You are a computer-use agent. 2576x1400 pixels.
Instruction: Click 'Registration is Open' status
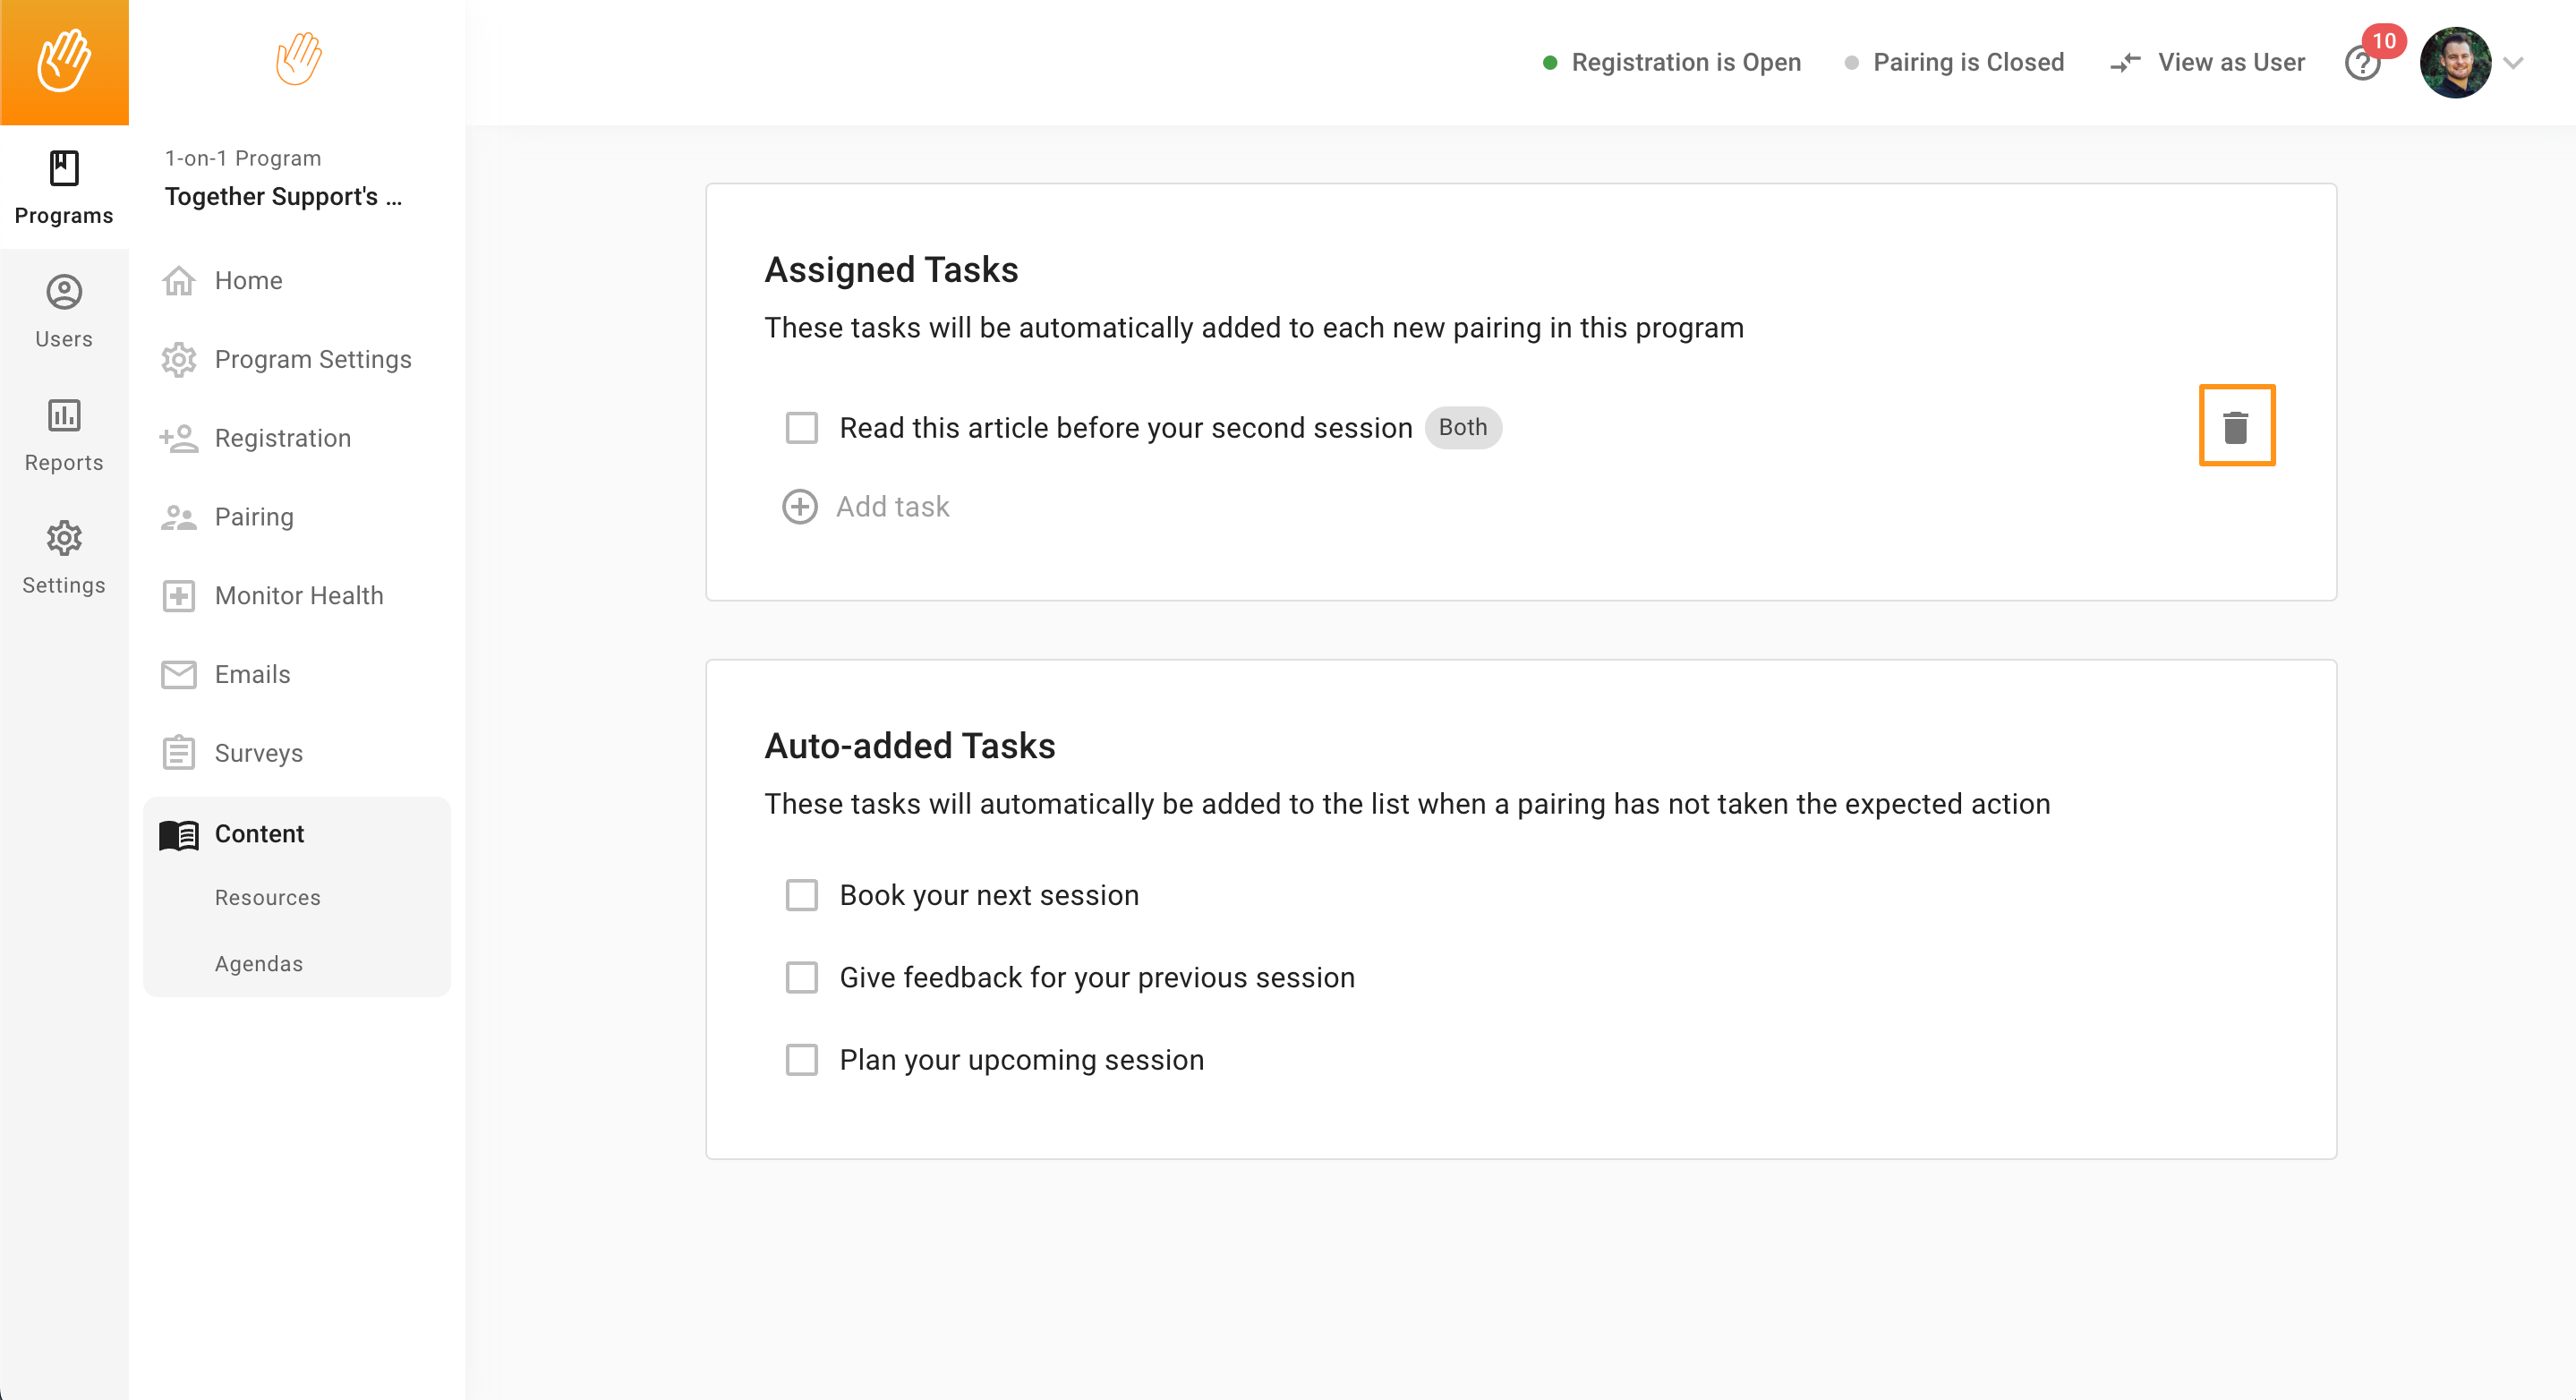click(x=1686, y=63)
